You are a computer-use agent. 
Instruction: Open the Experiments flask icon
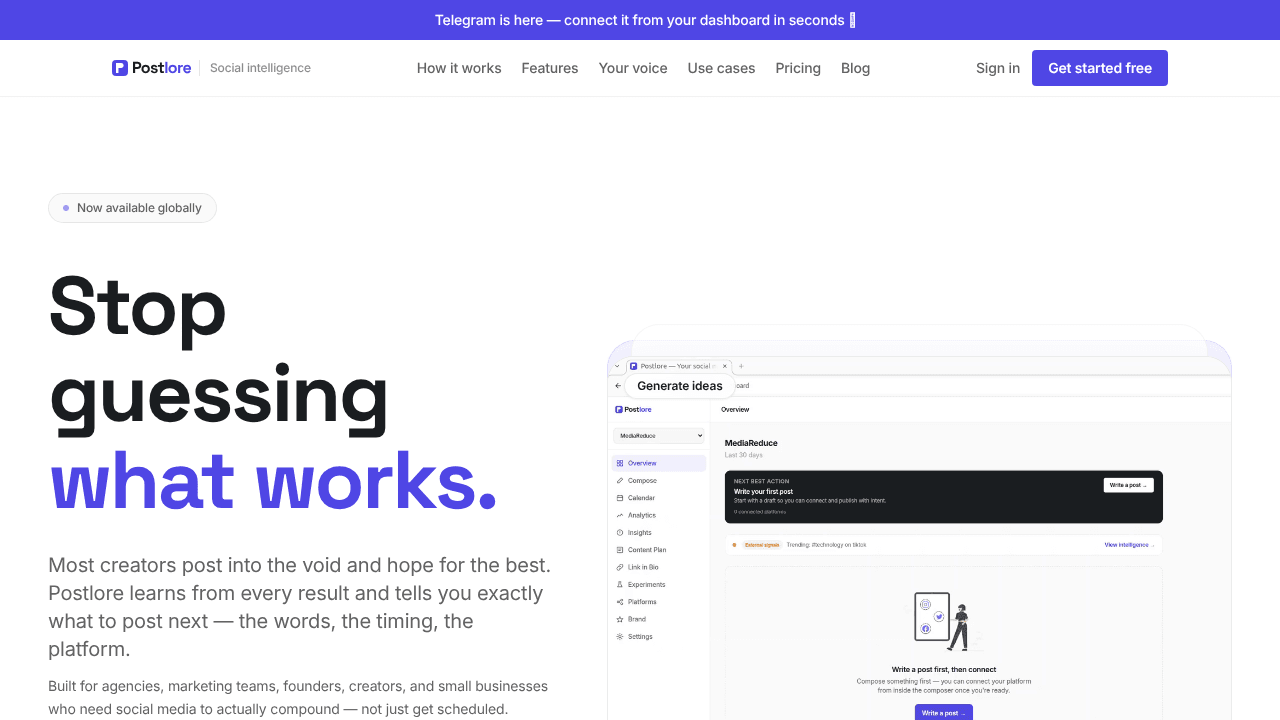pyautogui.click(x=620, y=585)
